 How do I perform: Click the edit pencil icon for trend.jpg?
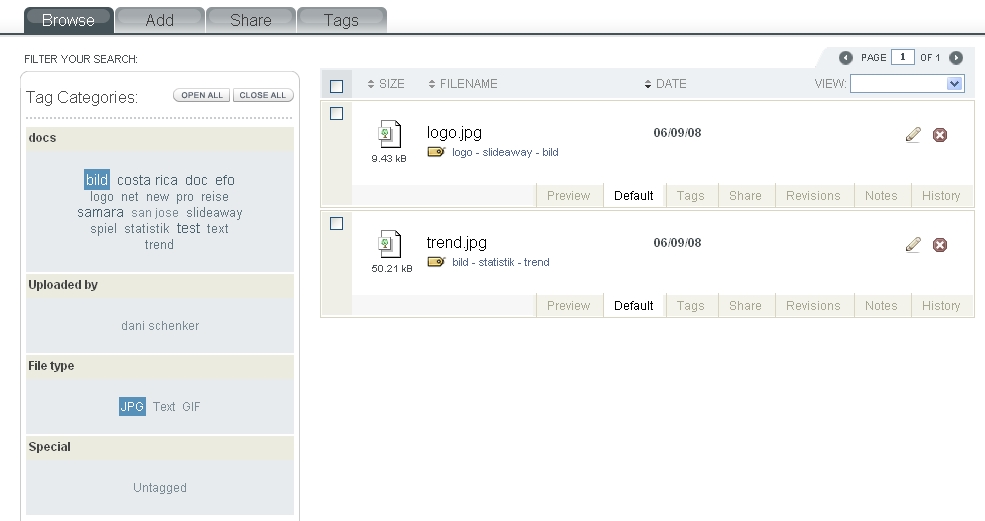(x=913, y=245)
